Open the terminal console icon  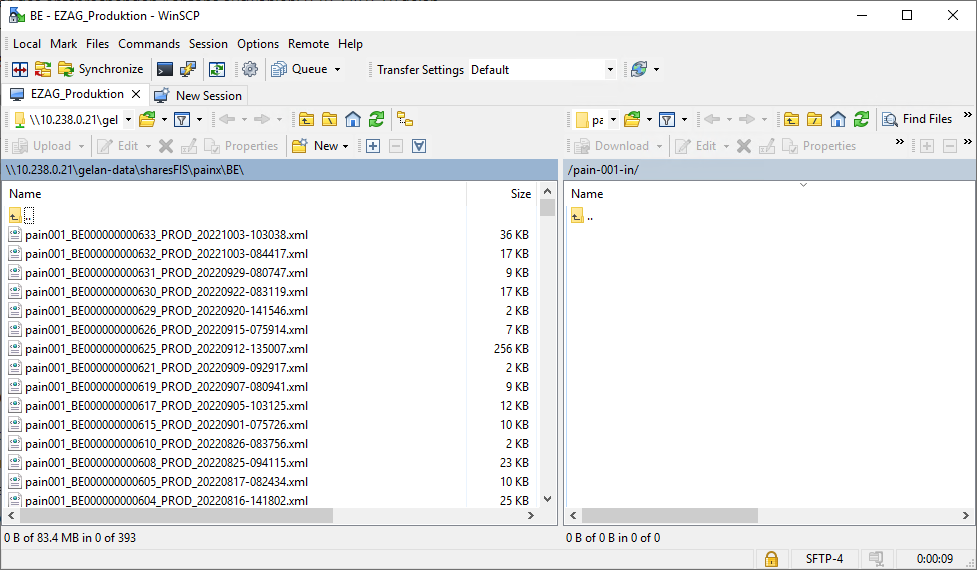click(x=164, y=69)
